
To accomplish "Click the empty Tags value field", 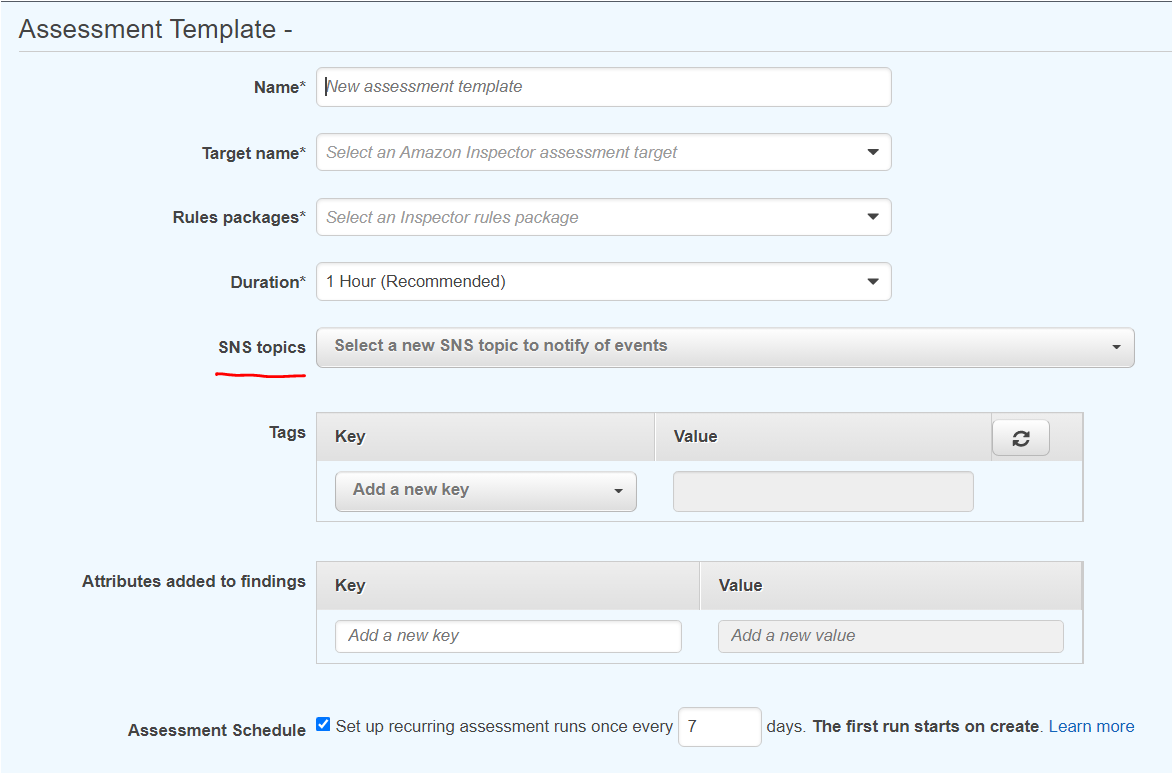I will pyautogui.click(x=822, y=492).
